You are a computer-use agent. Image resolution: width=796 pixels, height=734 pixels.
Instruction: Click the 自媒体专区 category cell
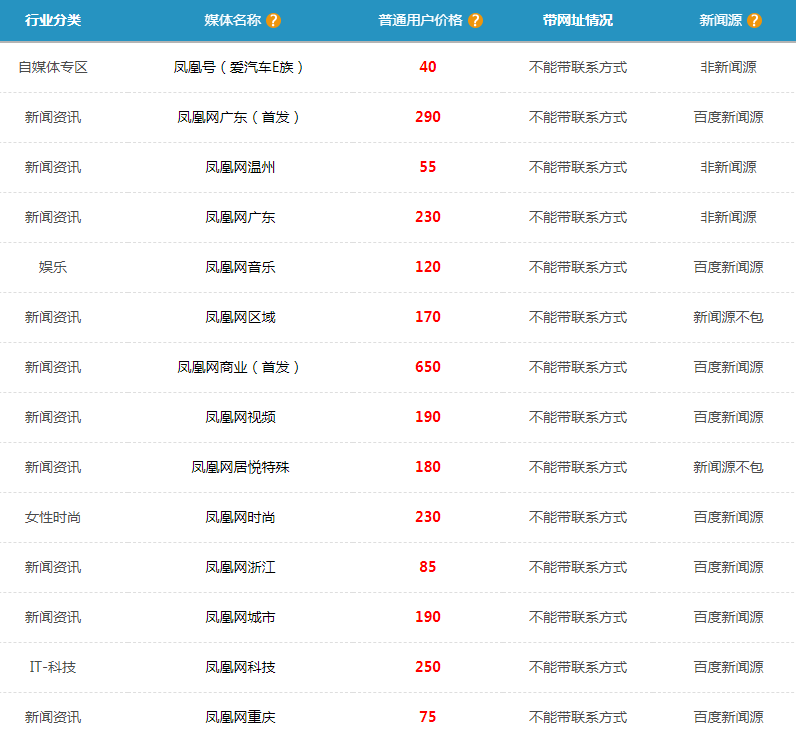tap(53, 67)
